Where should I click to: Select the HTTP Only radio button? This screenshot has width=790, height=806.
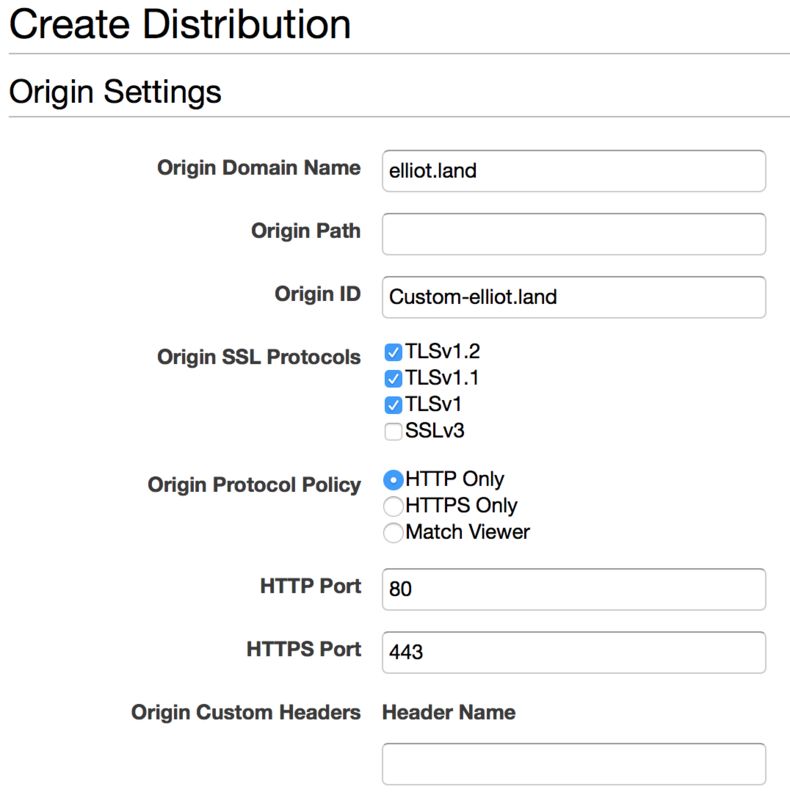pyautogui.click(x=393, y=480)
